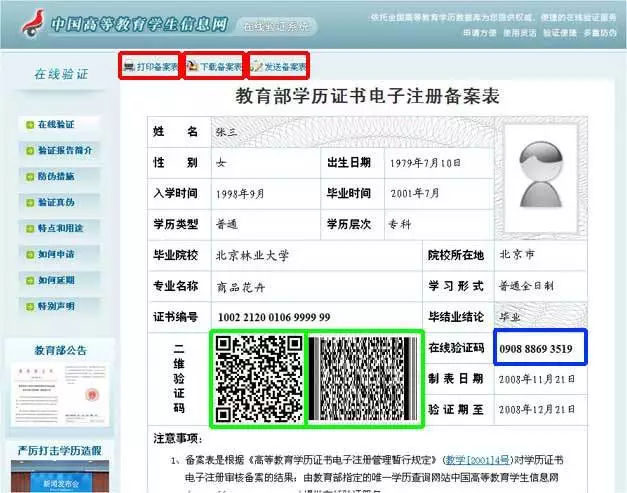627x493 pixels.
Task: Click the PDF417 barcode image
Action: tap(363, 379)
